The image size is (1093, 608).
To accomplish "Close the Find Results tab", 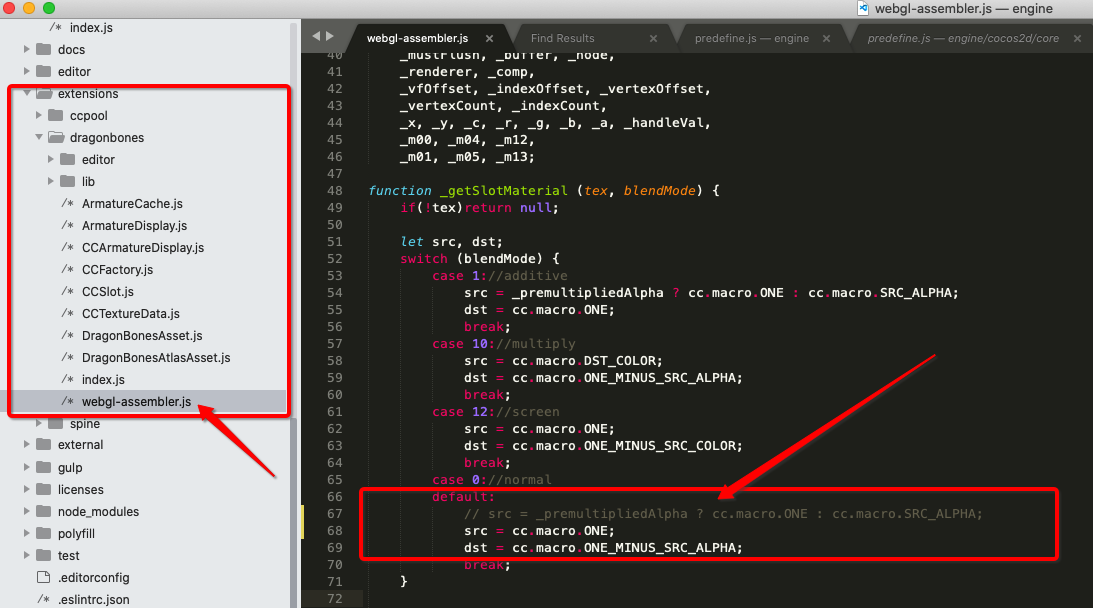I will [653, 39].
